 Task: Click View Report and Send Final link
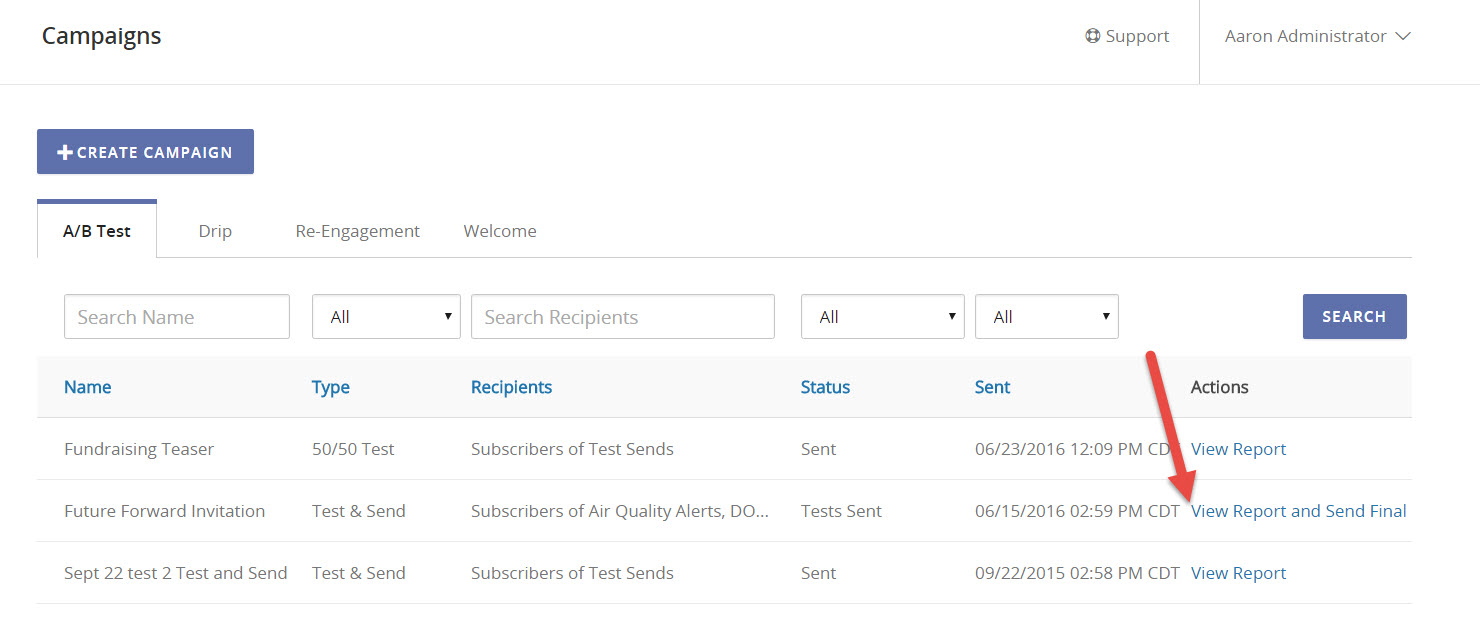1298,511
